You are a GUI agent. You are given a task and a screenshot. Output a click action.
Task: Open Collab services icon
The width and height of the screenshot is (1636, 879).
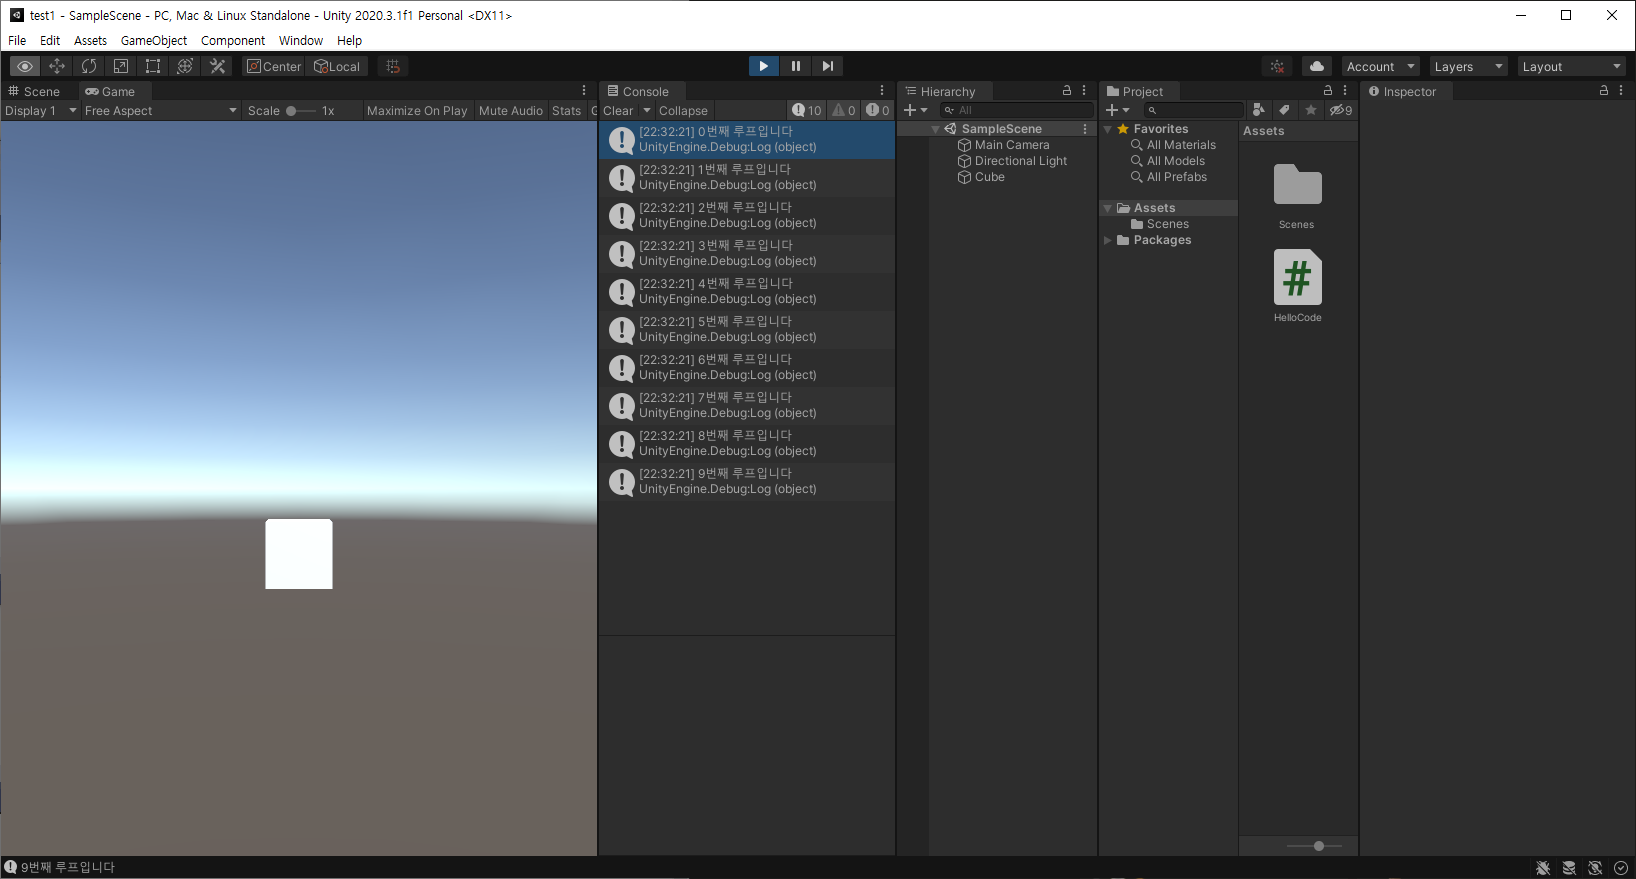click(1277, 66)
